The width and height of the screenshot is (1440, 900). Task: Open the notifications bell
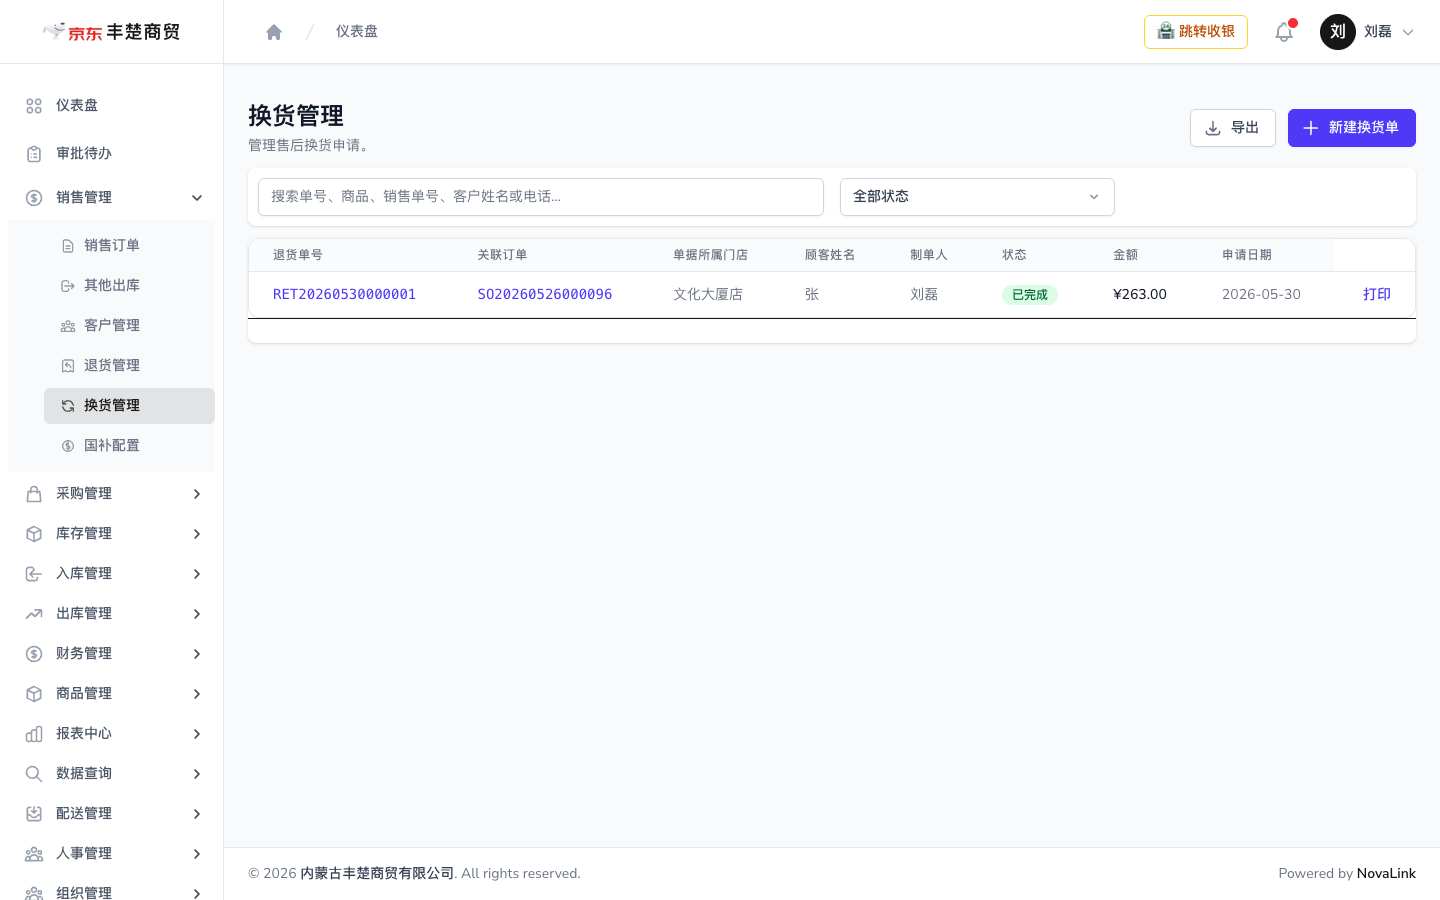point(1284,32)
